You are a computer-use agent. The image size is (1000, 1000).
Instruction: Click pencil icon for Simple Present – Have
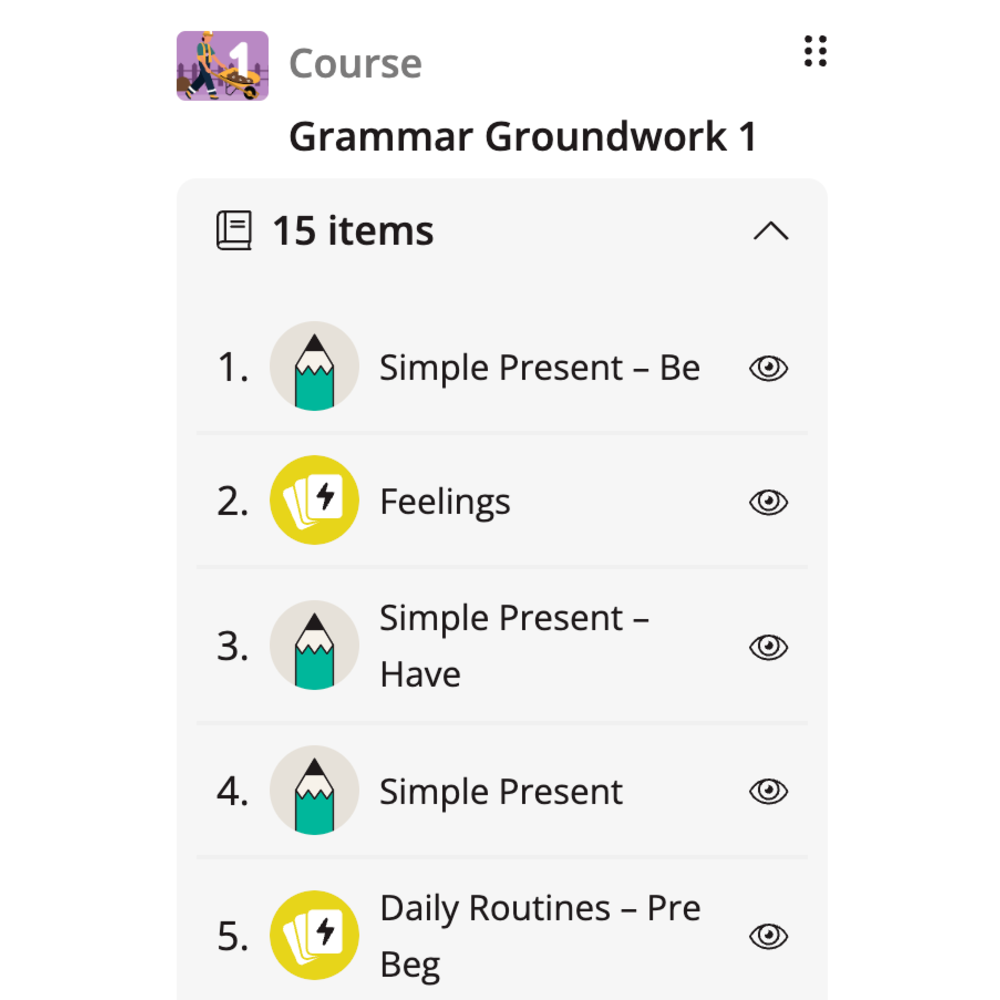[x=314, y=645]
